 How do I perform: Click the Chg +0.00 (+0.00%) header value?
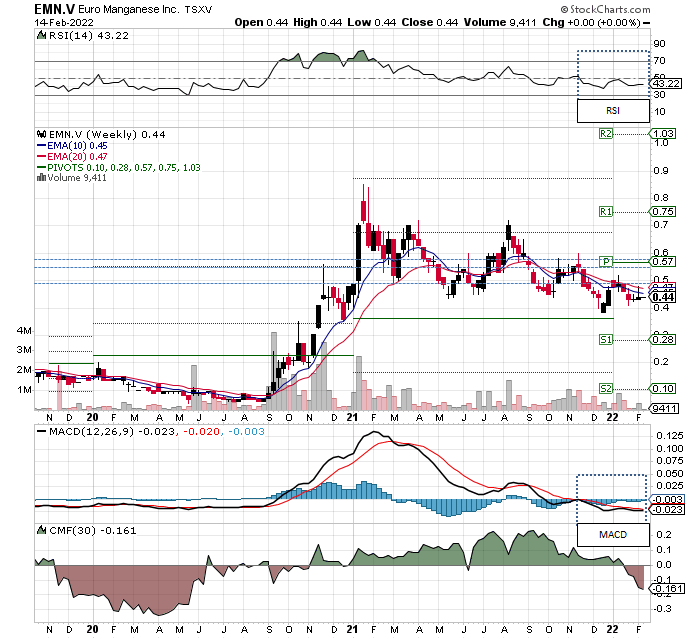pos(592,22)
